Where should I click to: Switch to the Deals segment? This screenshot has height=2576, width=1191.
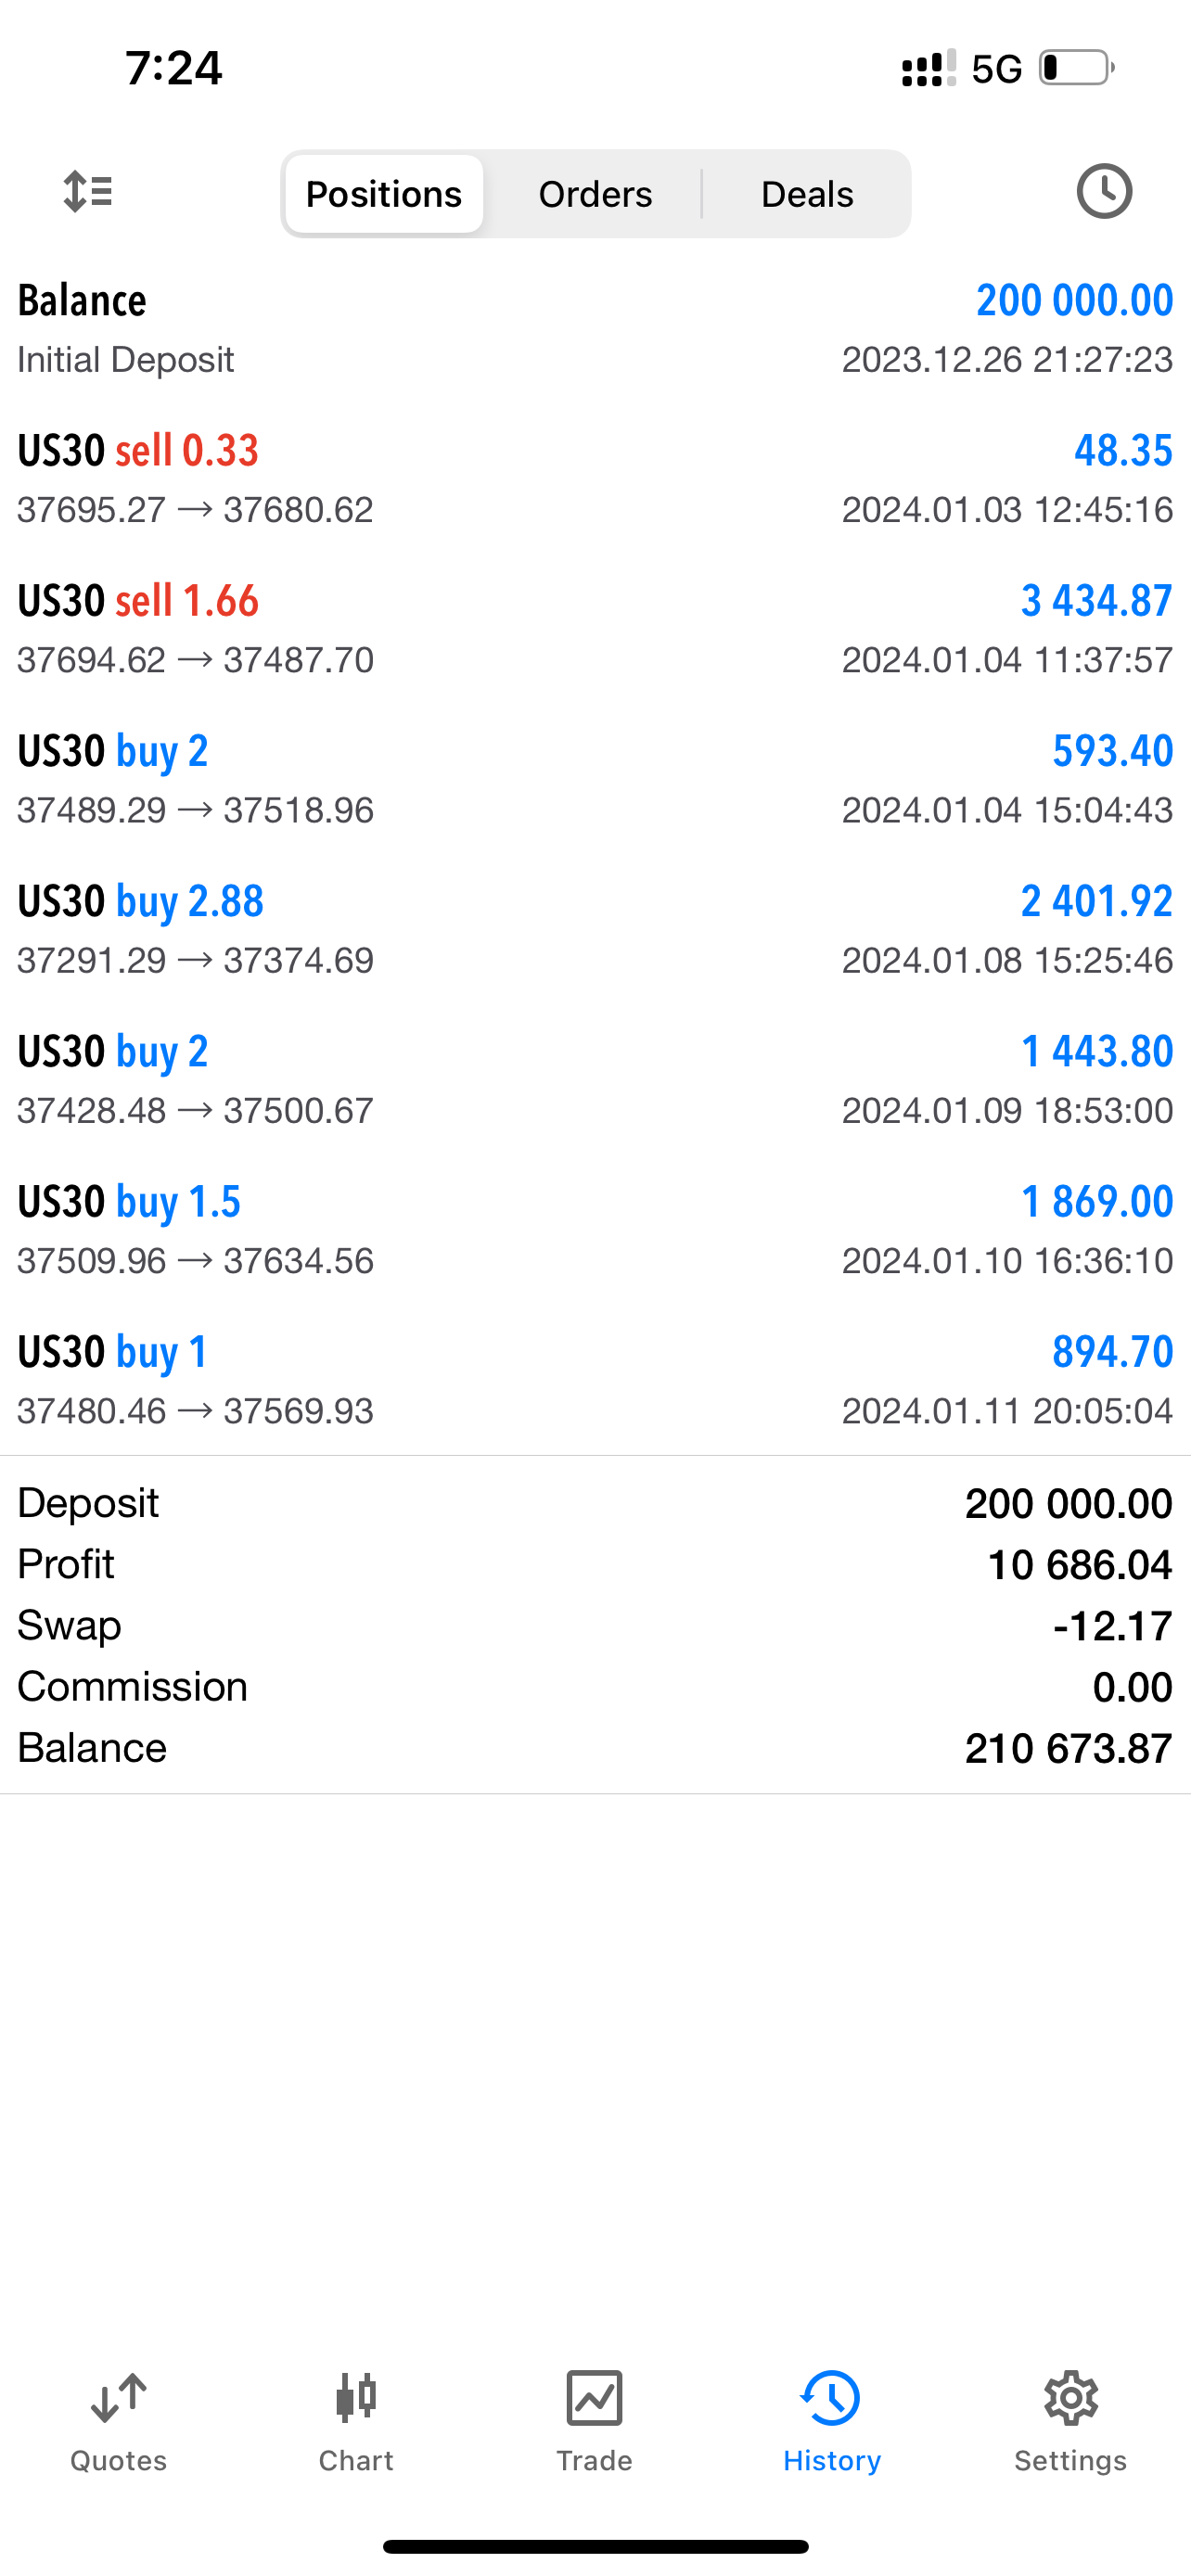tap(807, 194)
